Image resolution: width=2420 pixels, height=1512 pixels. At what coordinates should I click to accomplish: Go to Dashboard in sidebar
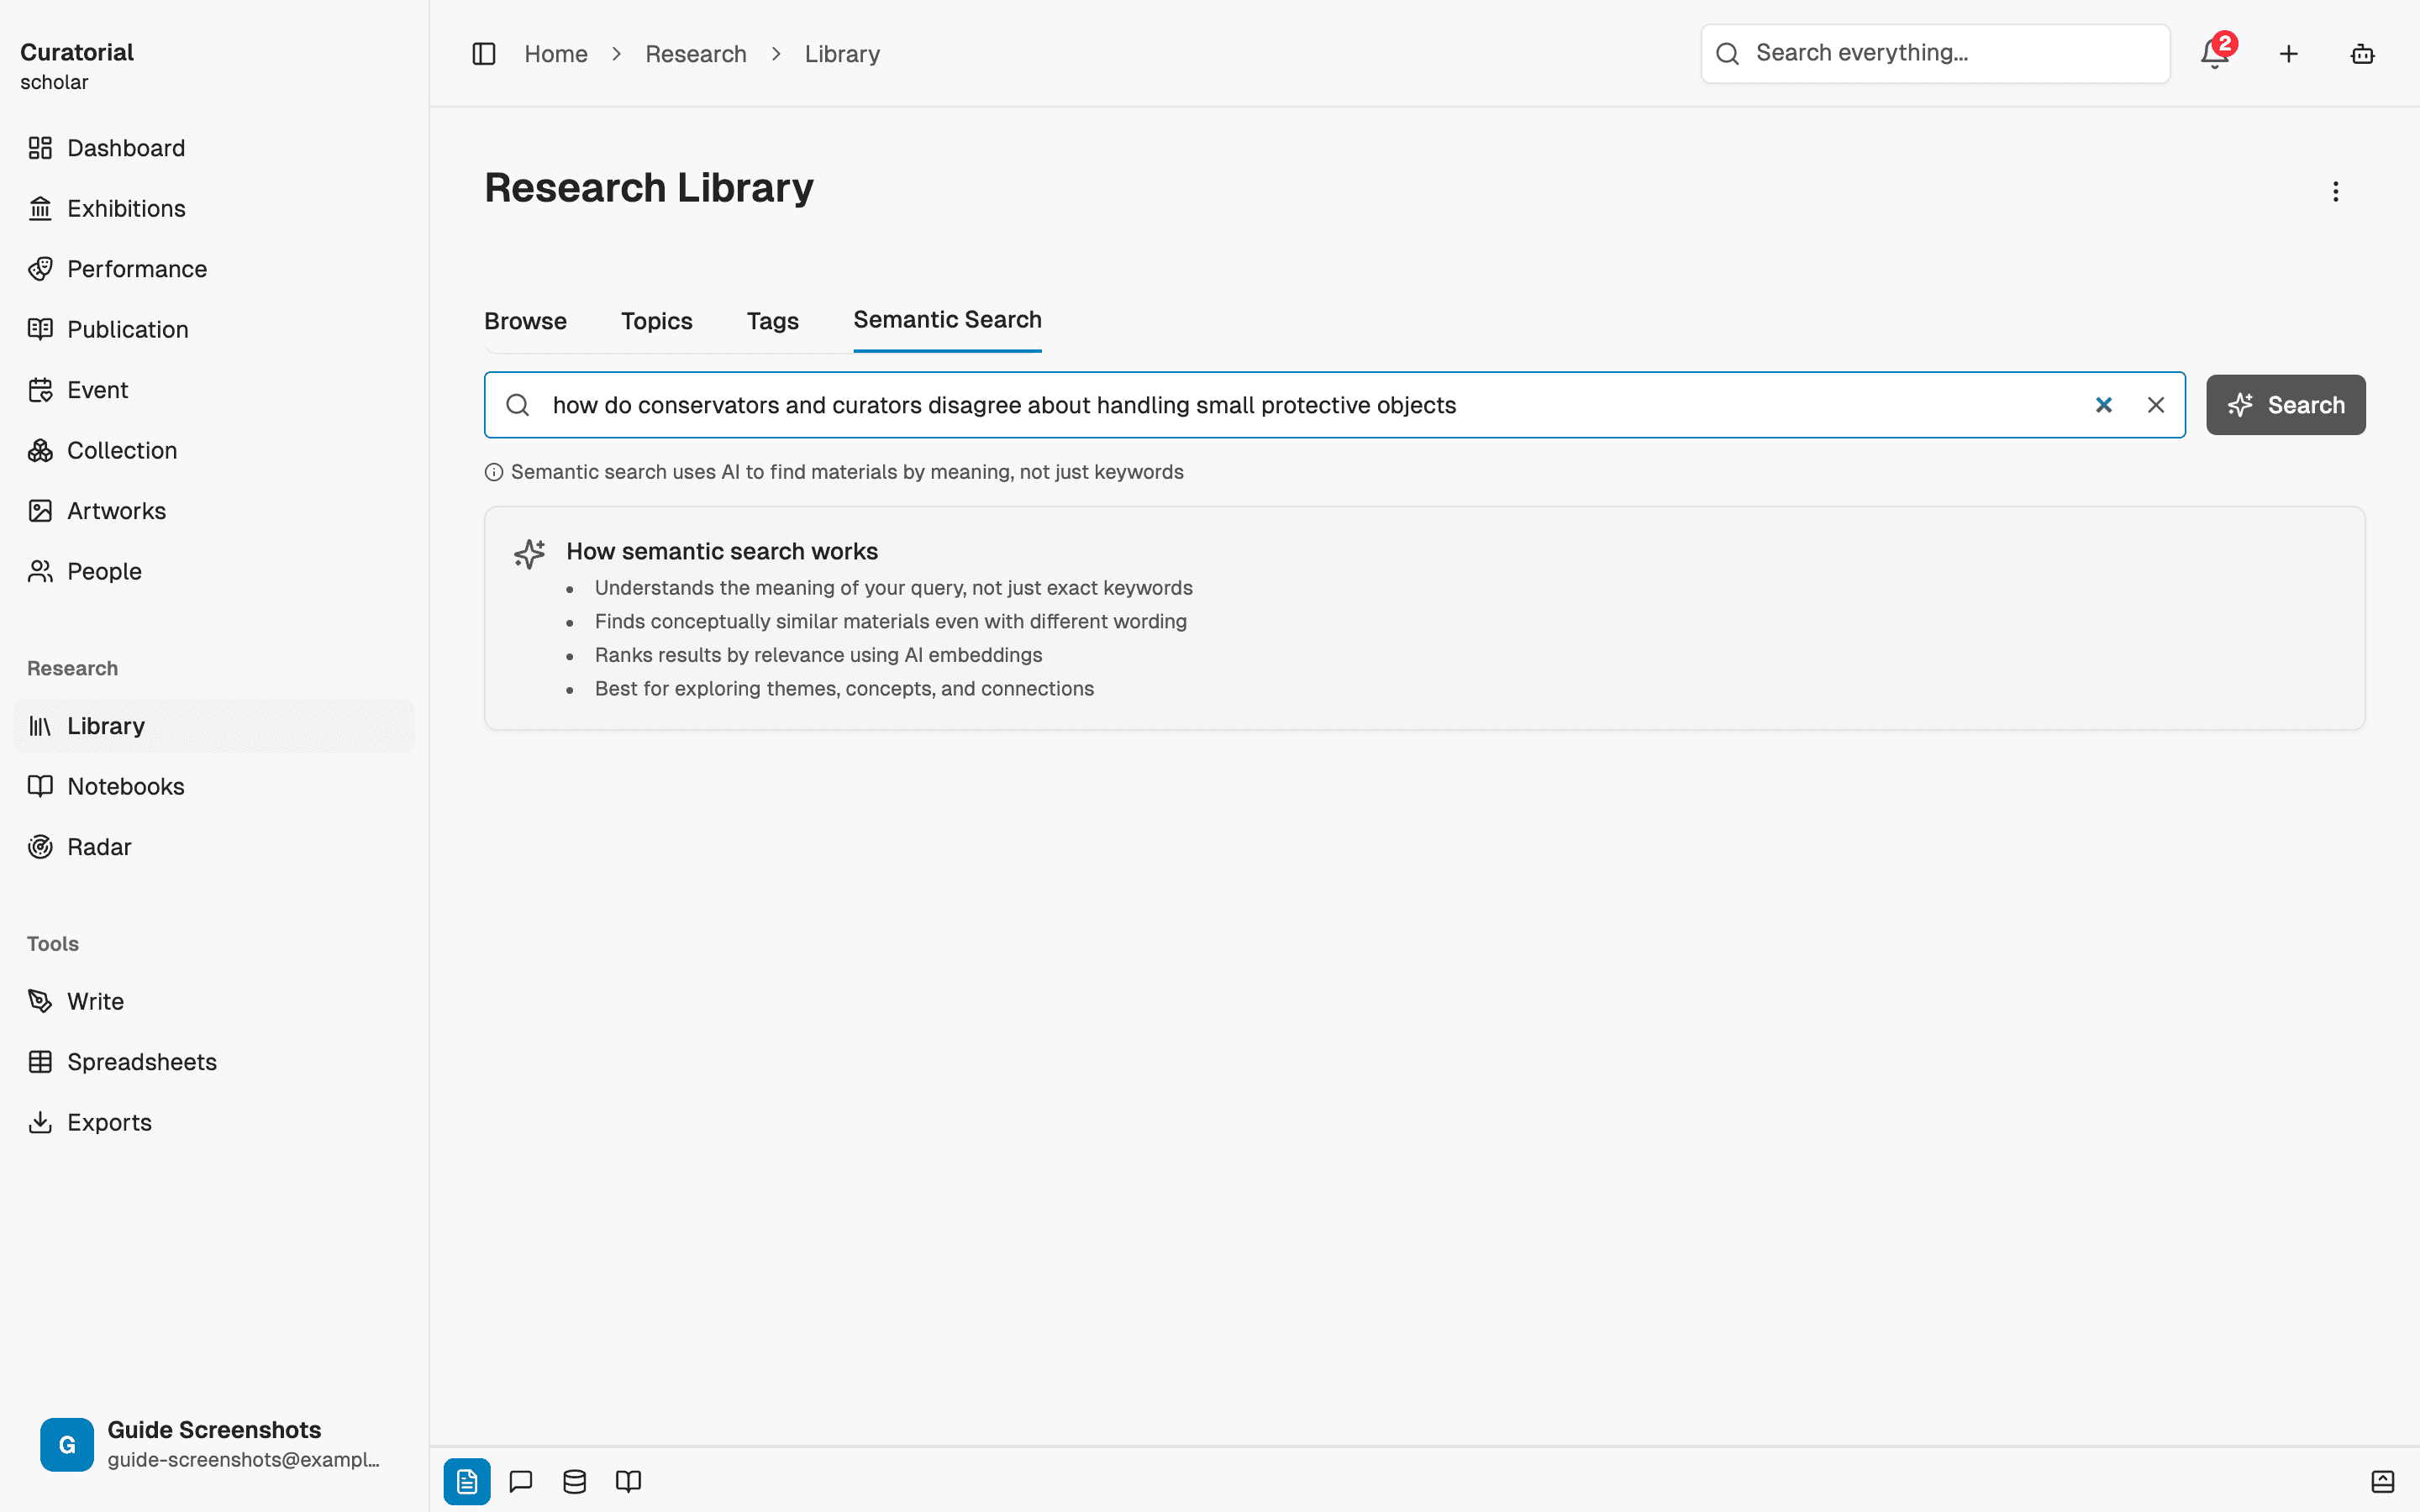tap(214, 148)
